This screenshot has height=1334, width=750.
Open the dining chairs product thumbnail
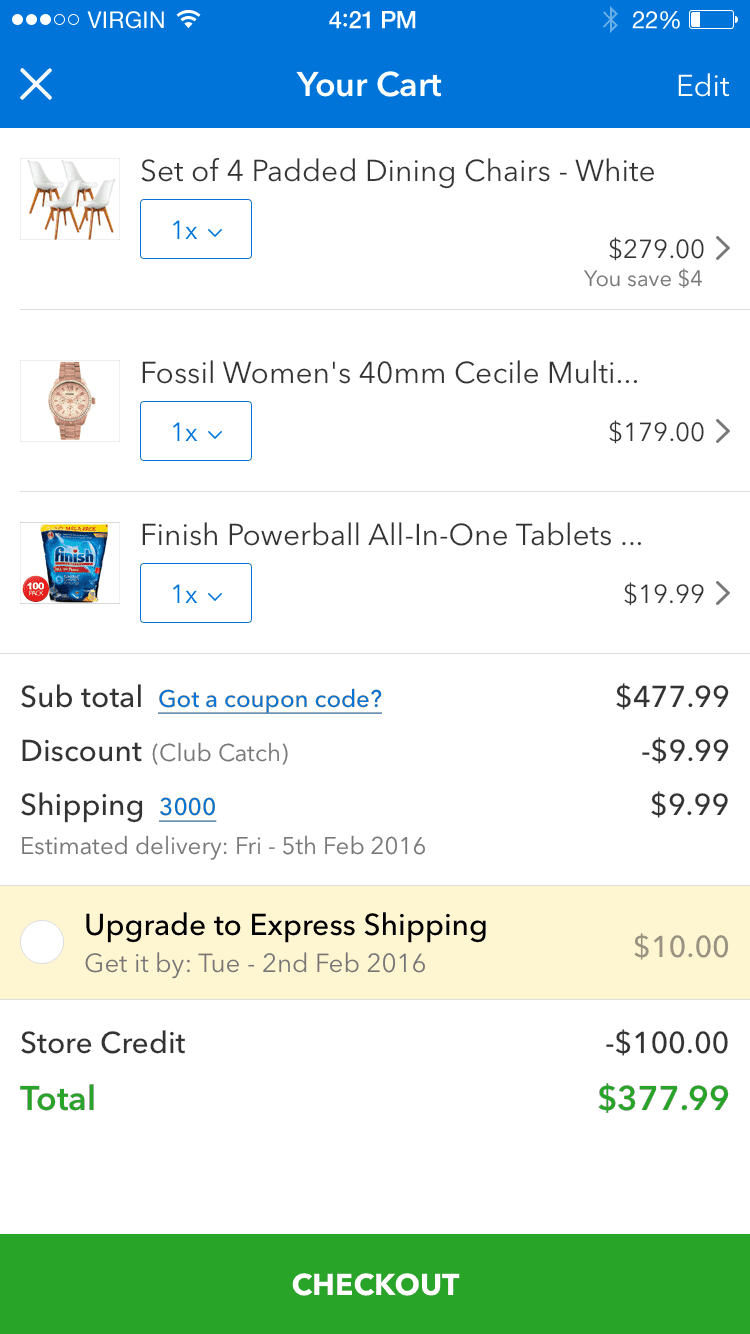70,199
